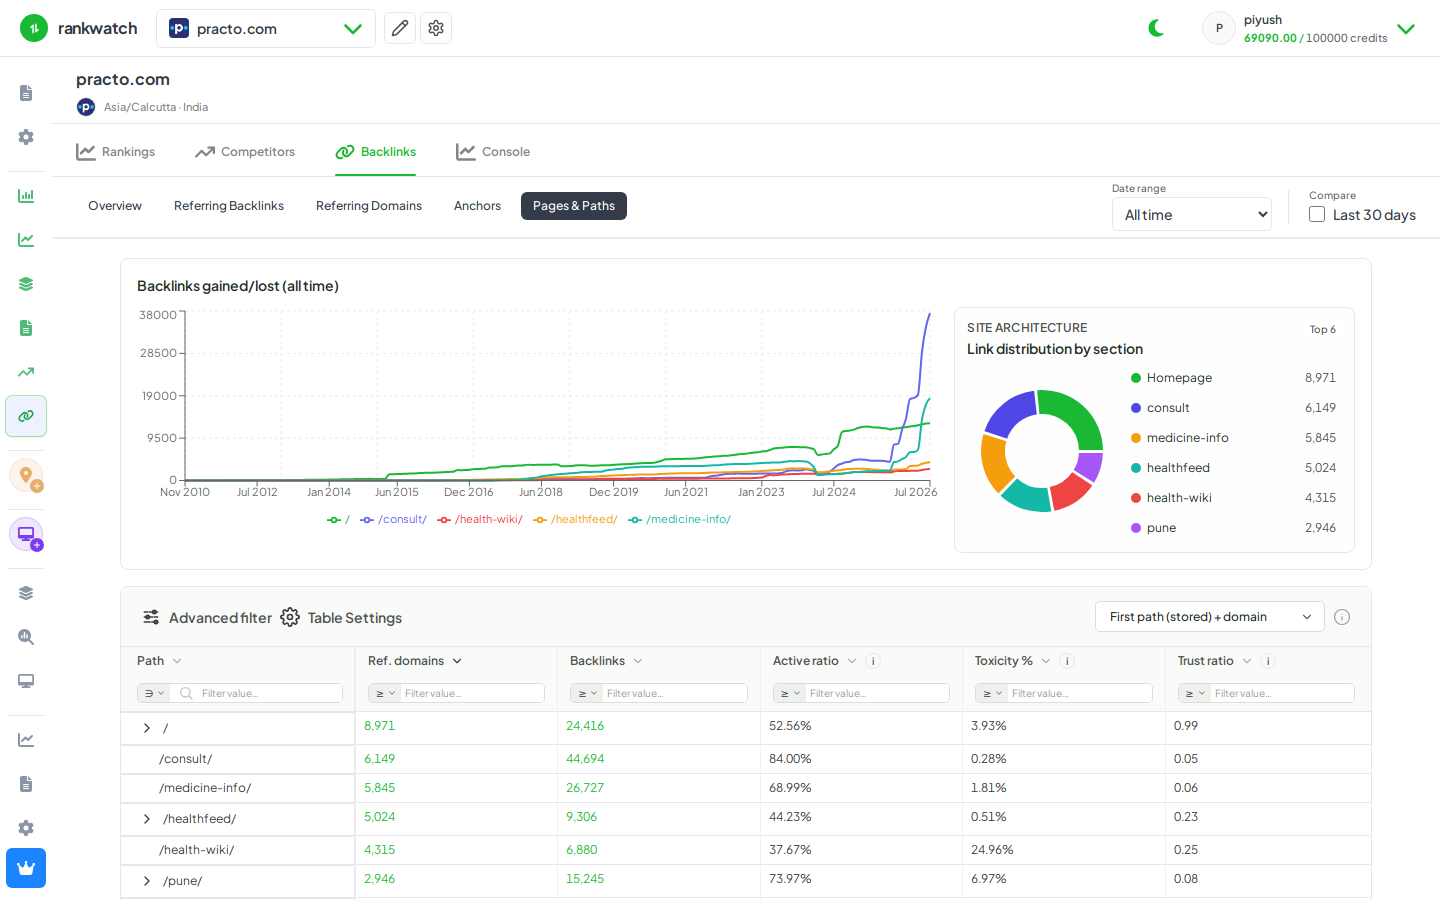Click the Table Settings gear icon
The image size is (1440, 900).
pyautogui.click(x=290, y=617)
